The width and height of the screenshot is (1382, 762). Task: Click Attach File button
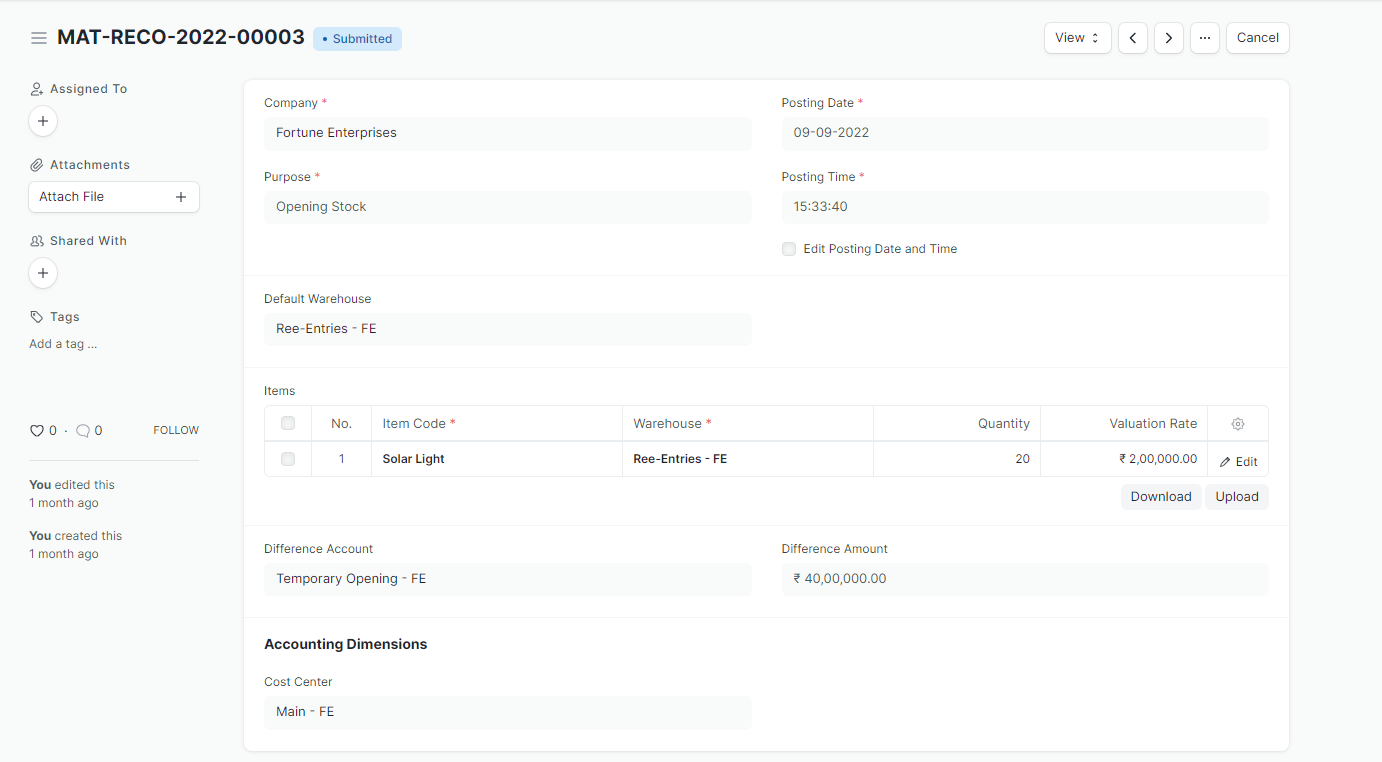(x=113, y=197)
